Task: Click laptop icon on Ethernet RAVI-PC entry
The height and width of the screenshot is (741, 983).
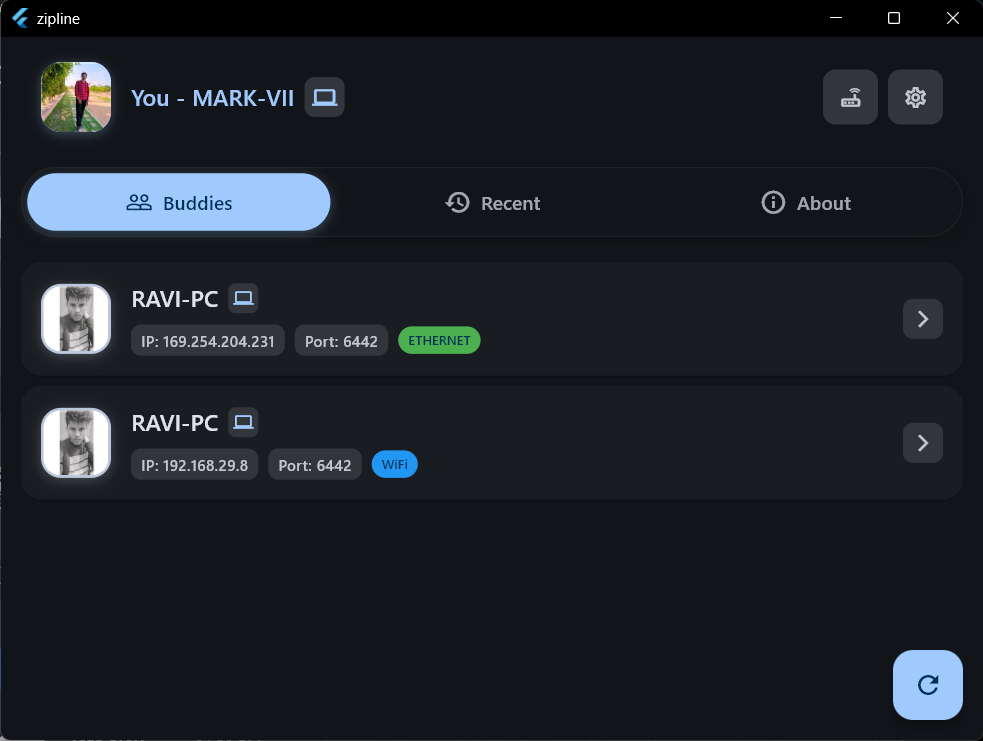Action: pyautogui.click(x=243, y=298)
